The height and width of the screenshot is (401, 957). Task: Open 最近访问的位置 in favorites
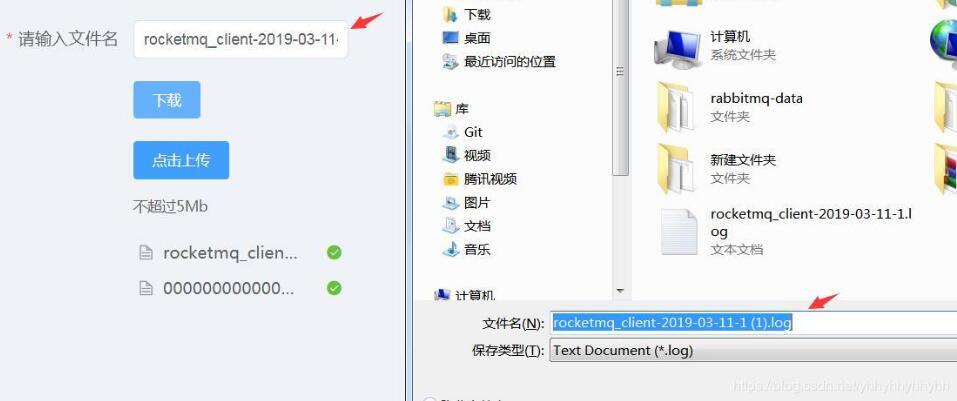(499, 61)
